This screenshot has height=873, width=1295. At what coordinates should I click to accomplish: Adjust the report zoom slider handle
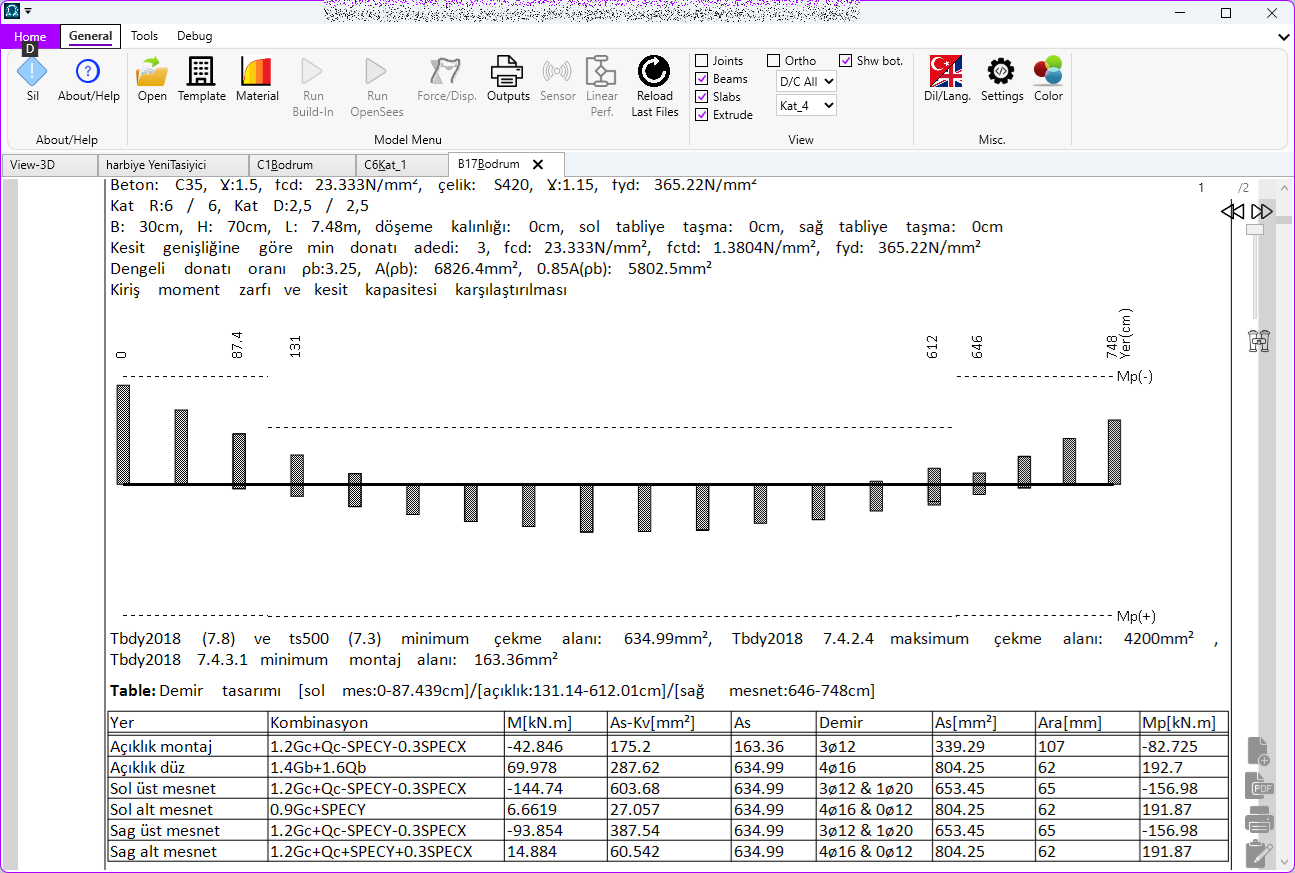point(1254,229)
